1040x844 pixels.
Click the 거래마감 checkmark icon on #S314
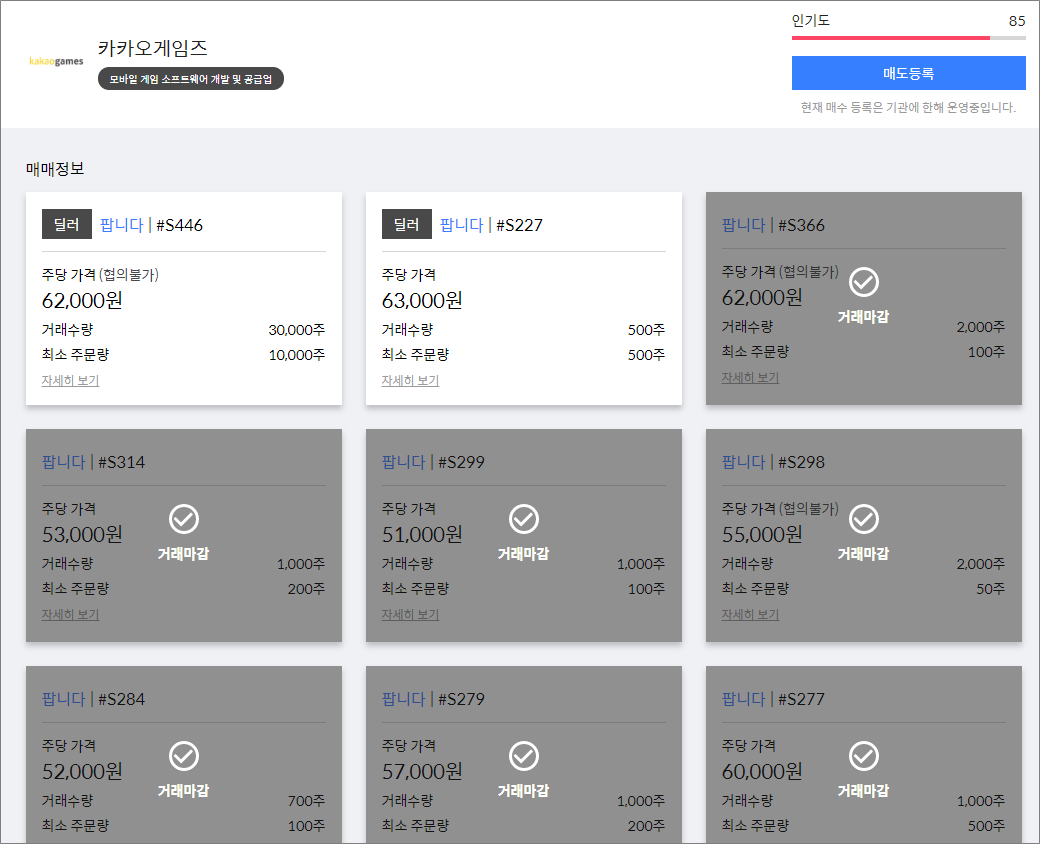[x=184, y=519]
